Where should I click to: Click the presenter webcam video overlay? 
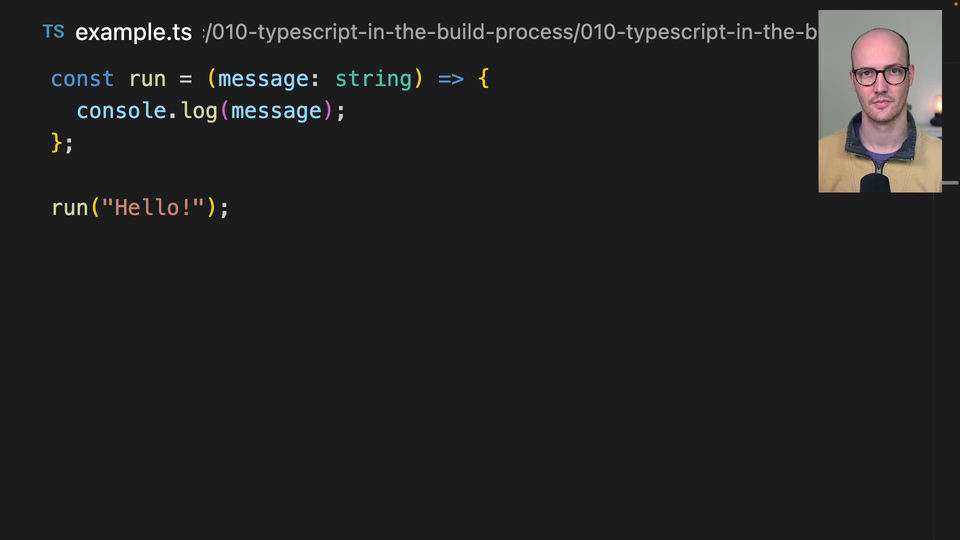[x=879, y=101]
